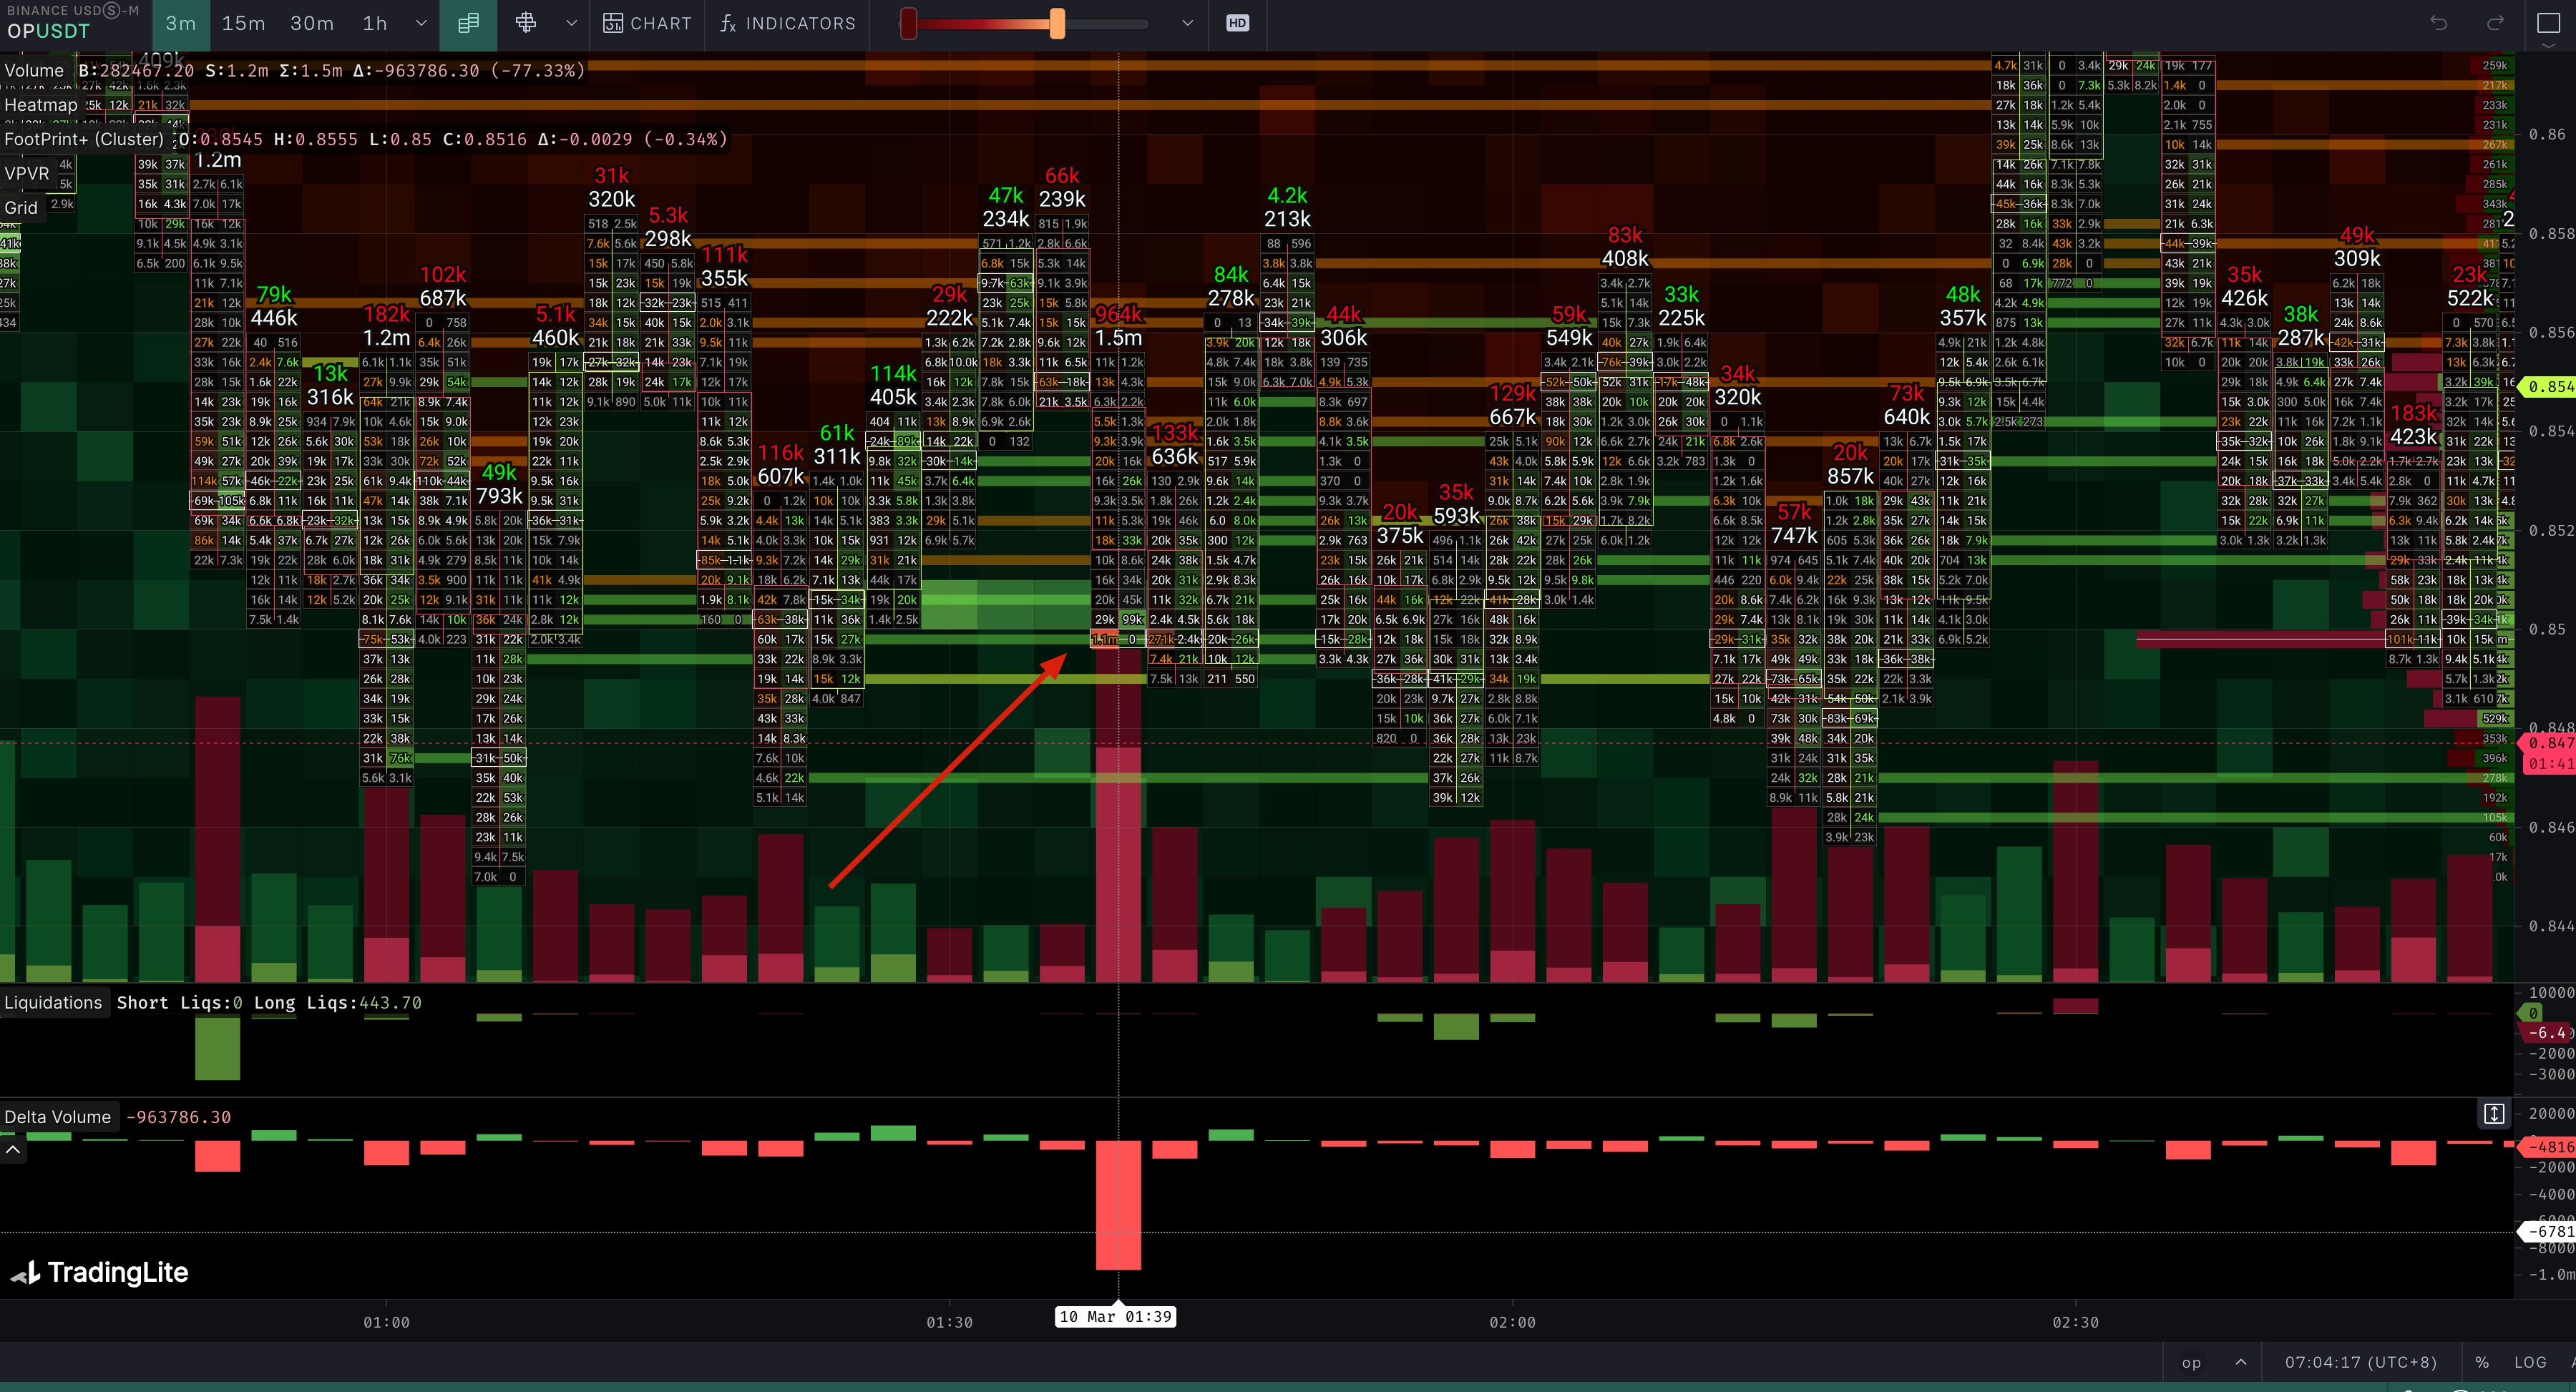Click the crosshair cursor tool icon
This screenshot has width=2576, height=1392.
point(526,23)
